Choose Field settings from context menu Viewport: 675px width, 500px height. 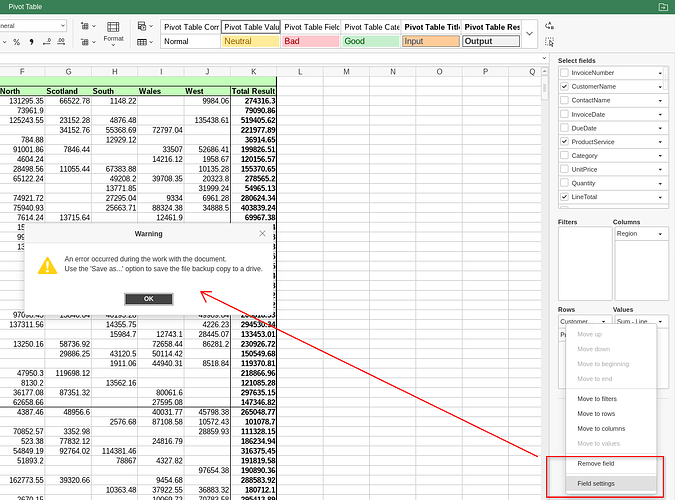tap(597, 484)
